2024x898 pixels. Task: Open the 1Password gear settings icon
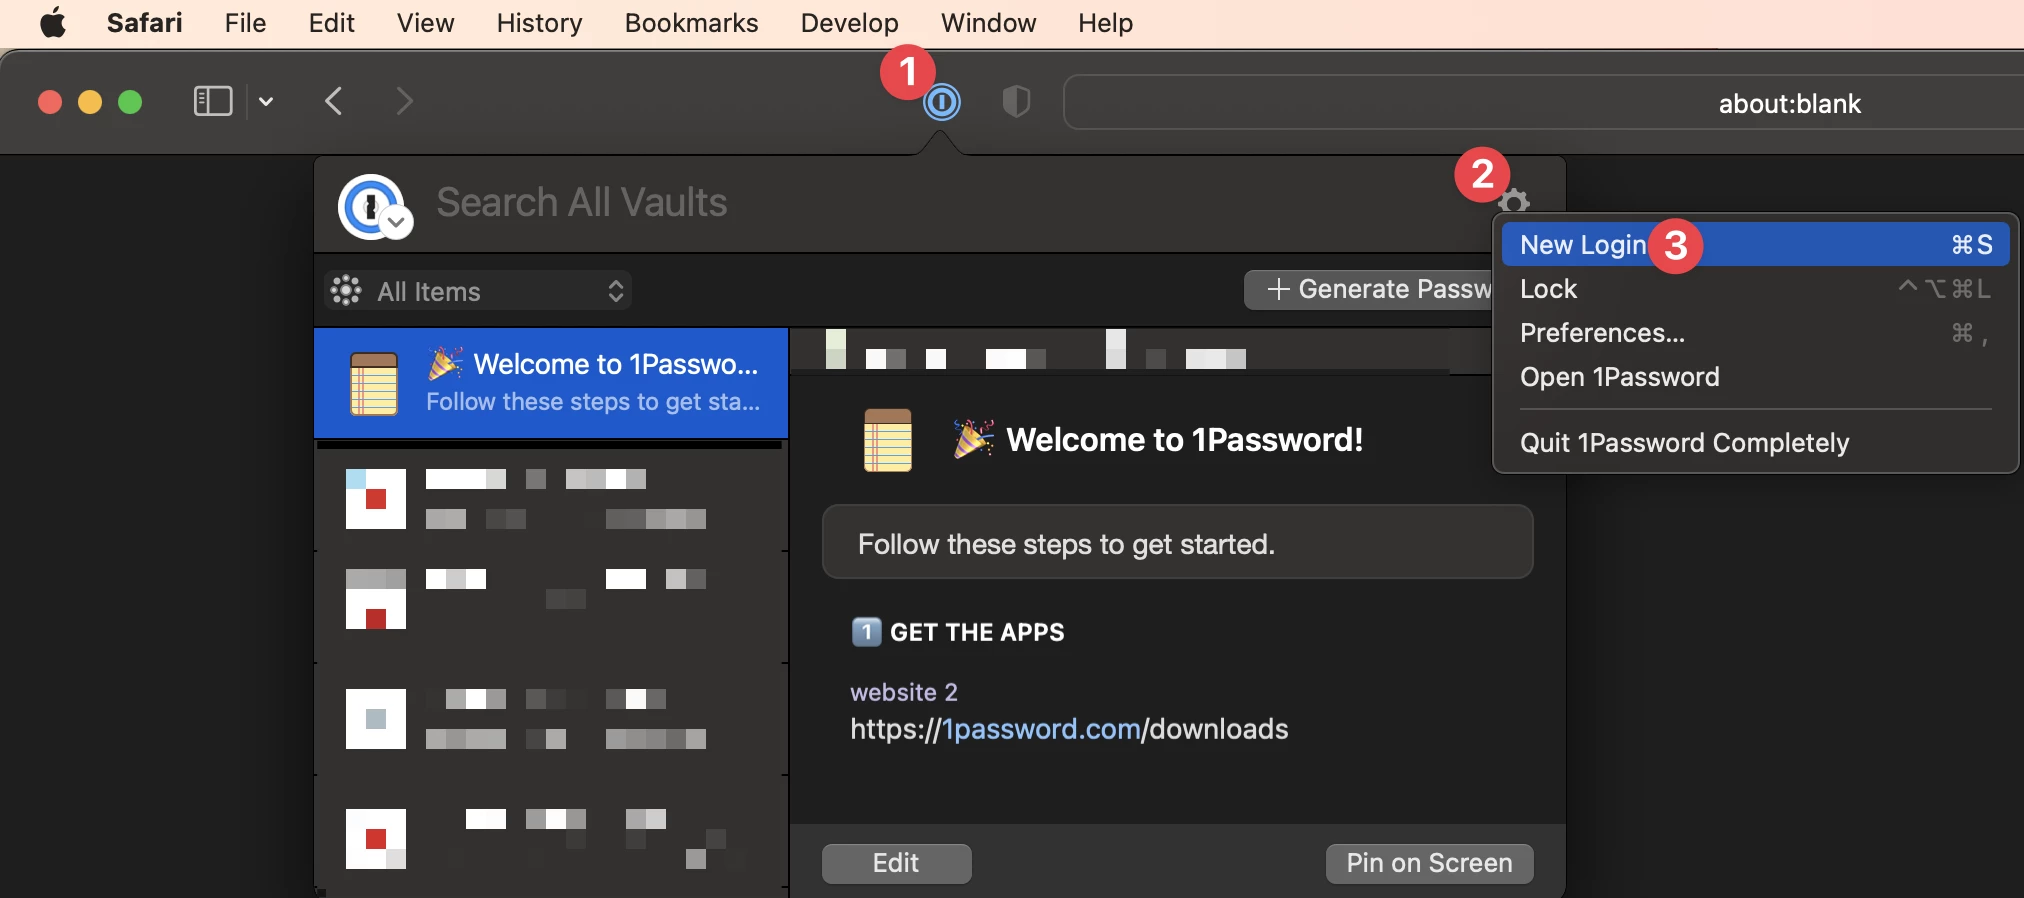click(x=1514, y=201)
